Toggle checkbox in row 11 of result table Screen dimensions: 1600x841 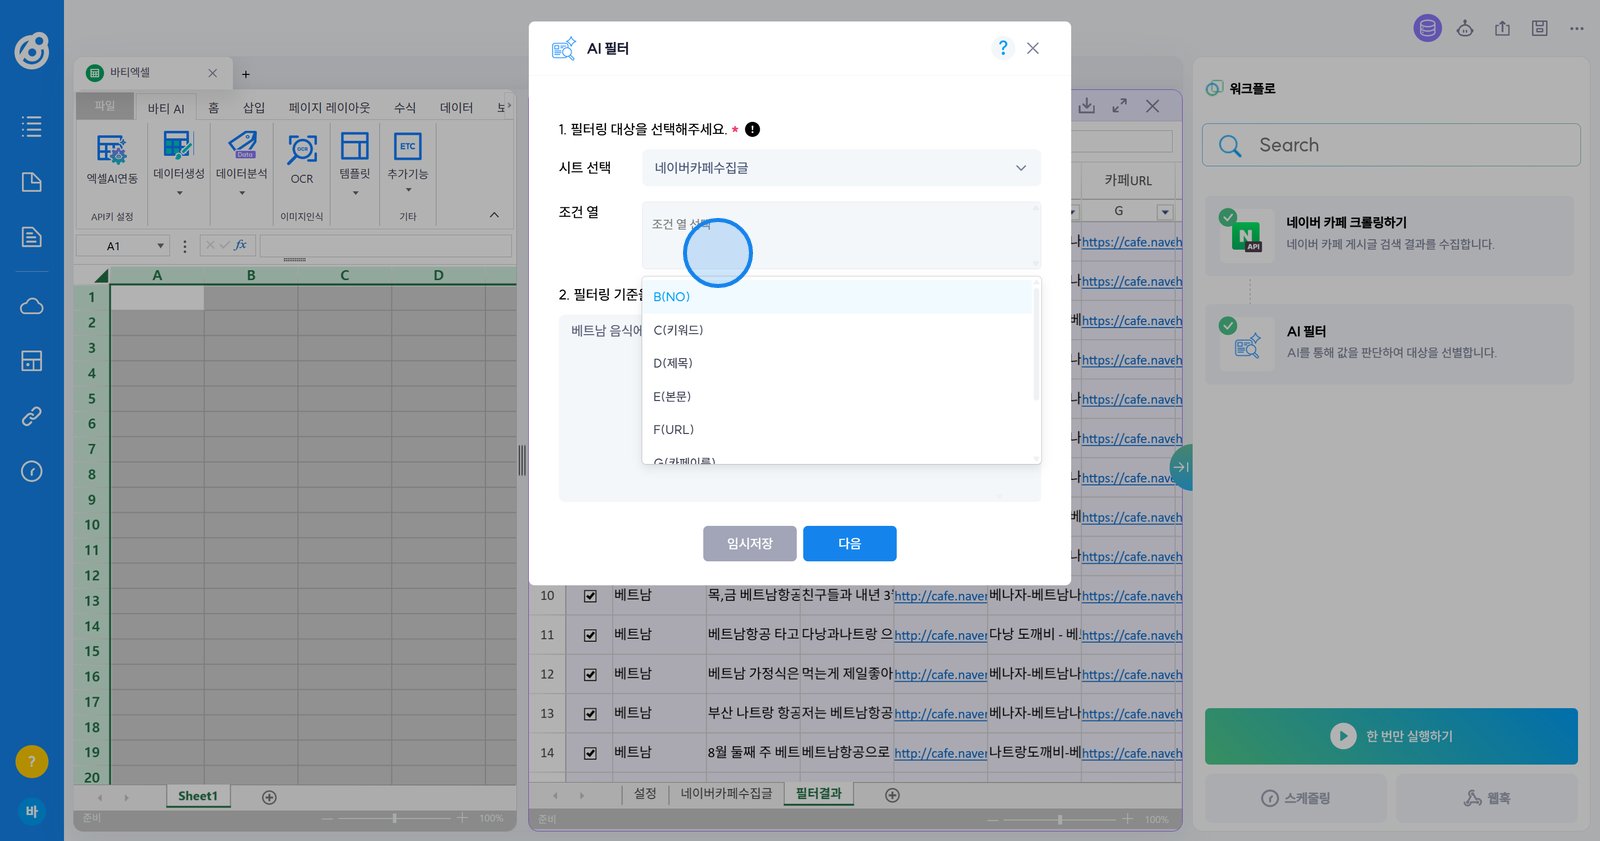pos(590,635)
